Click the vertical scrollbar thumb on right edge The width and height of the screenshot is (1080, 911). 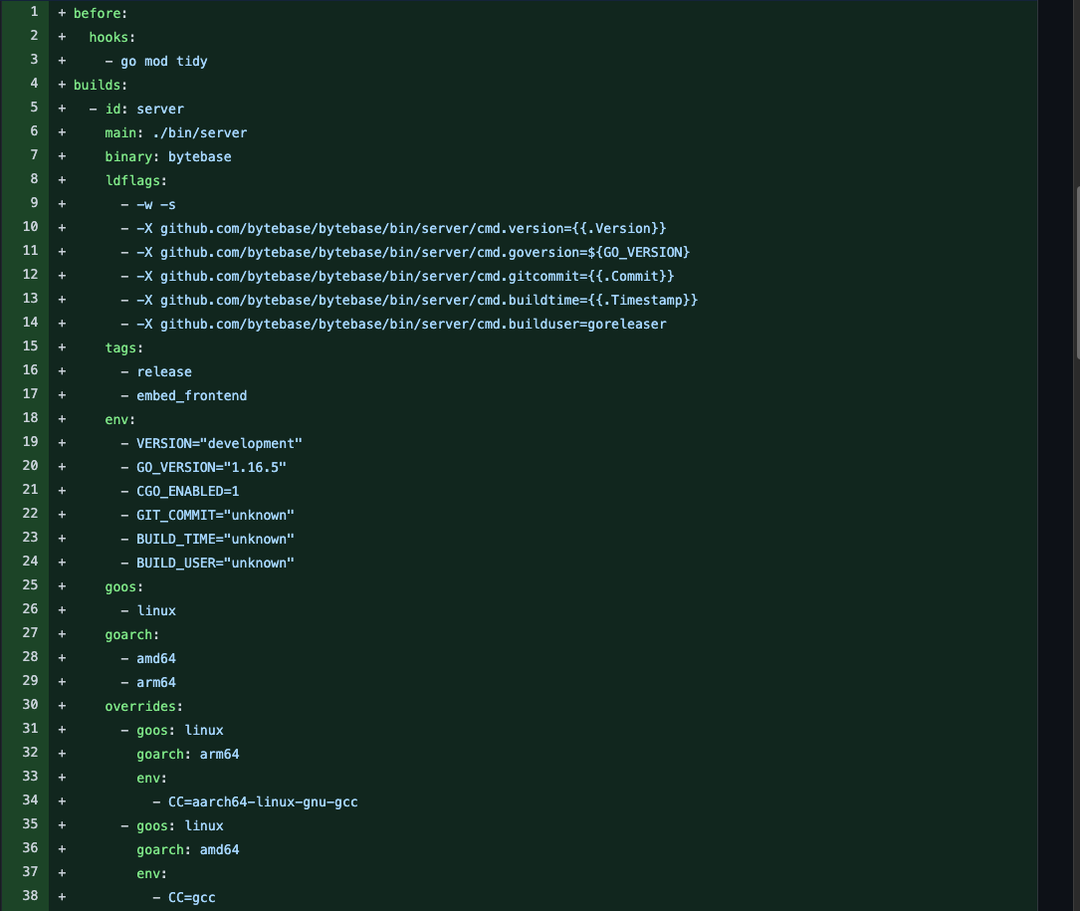tap(1076, 270)
